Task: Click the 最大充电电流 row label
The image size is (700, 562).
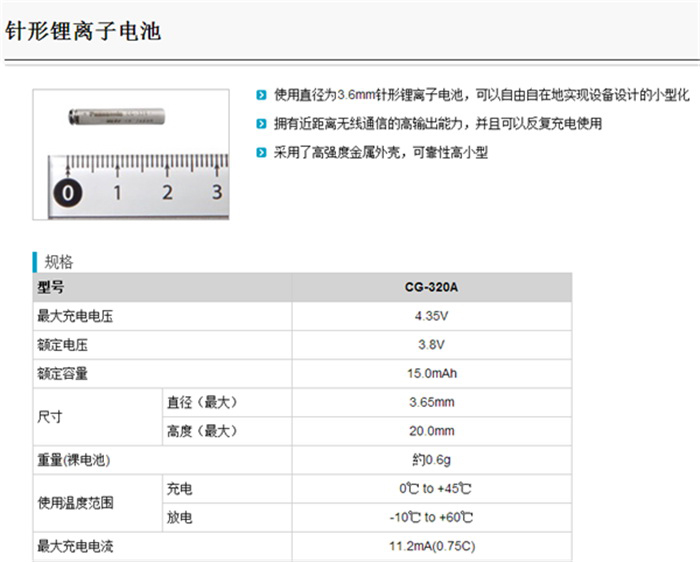Action: (x=75, y=546)
